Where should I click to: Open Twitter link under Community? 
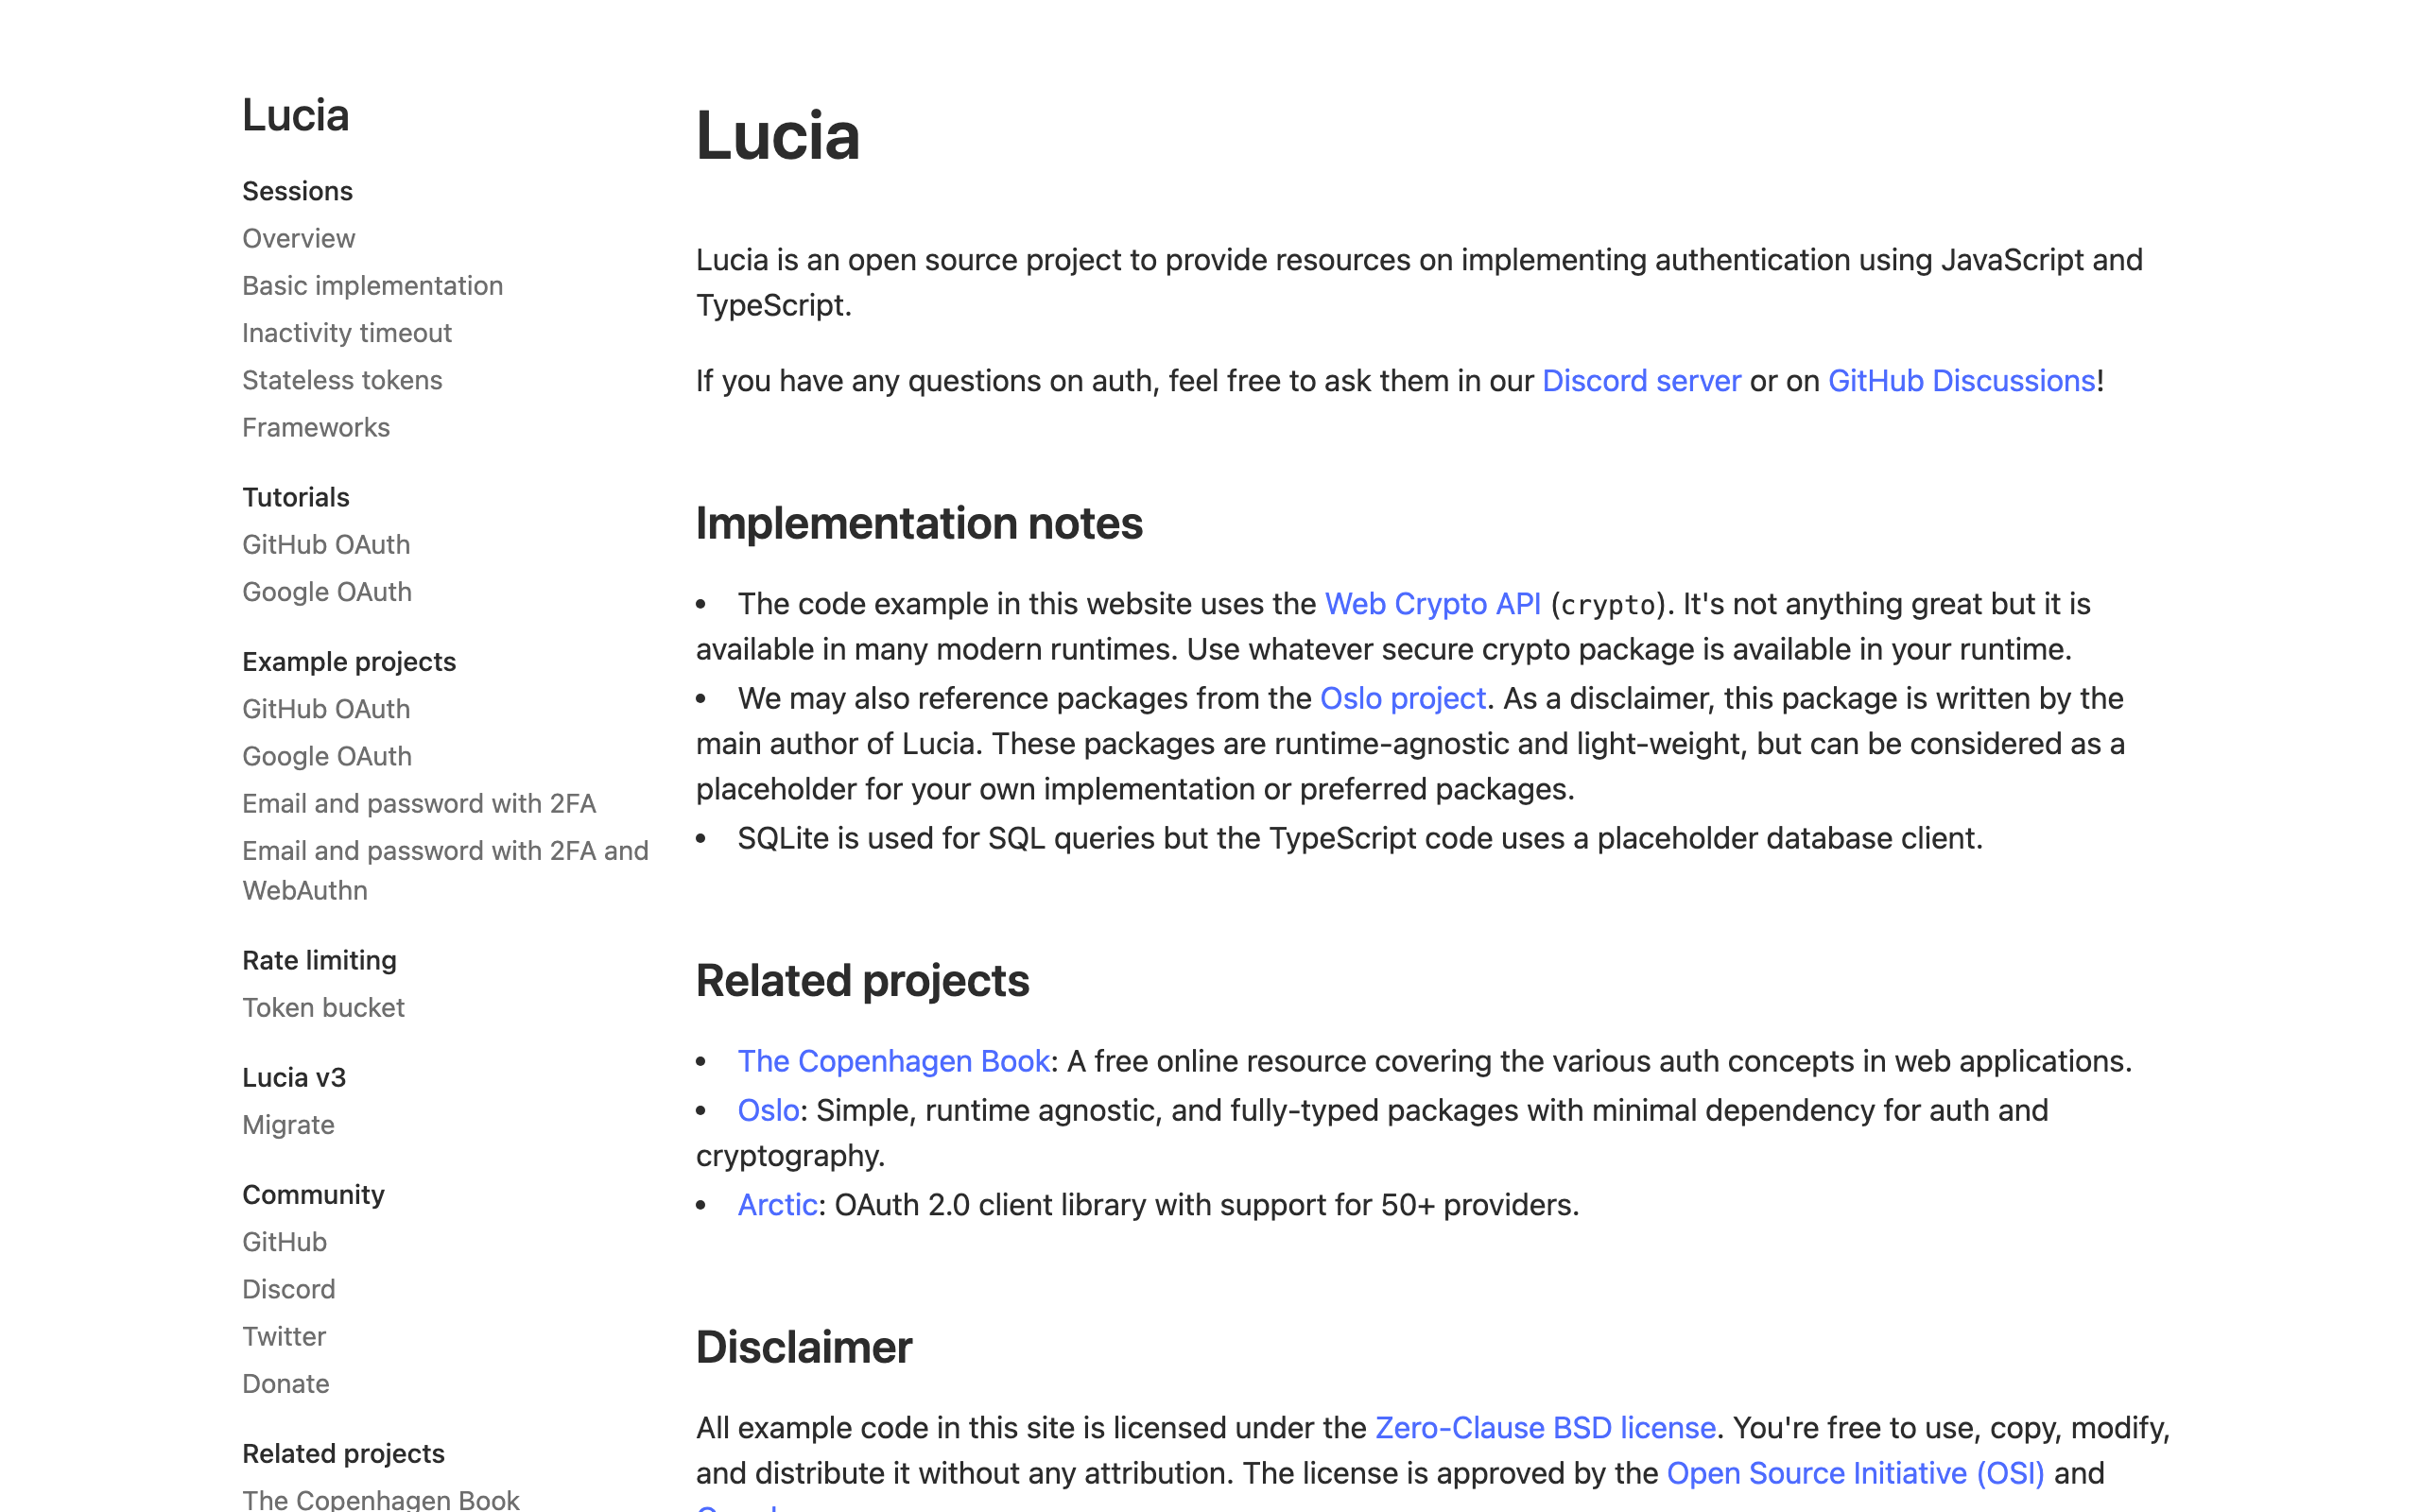coord(283,1337)
